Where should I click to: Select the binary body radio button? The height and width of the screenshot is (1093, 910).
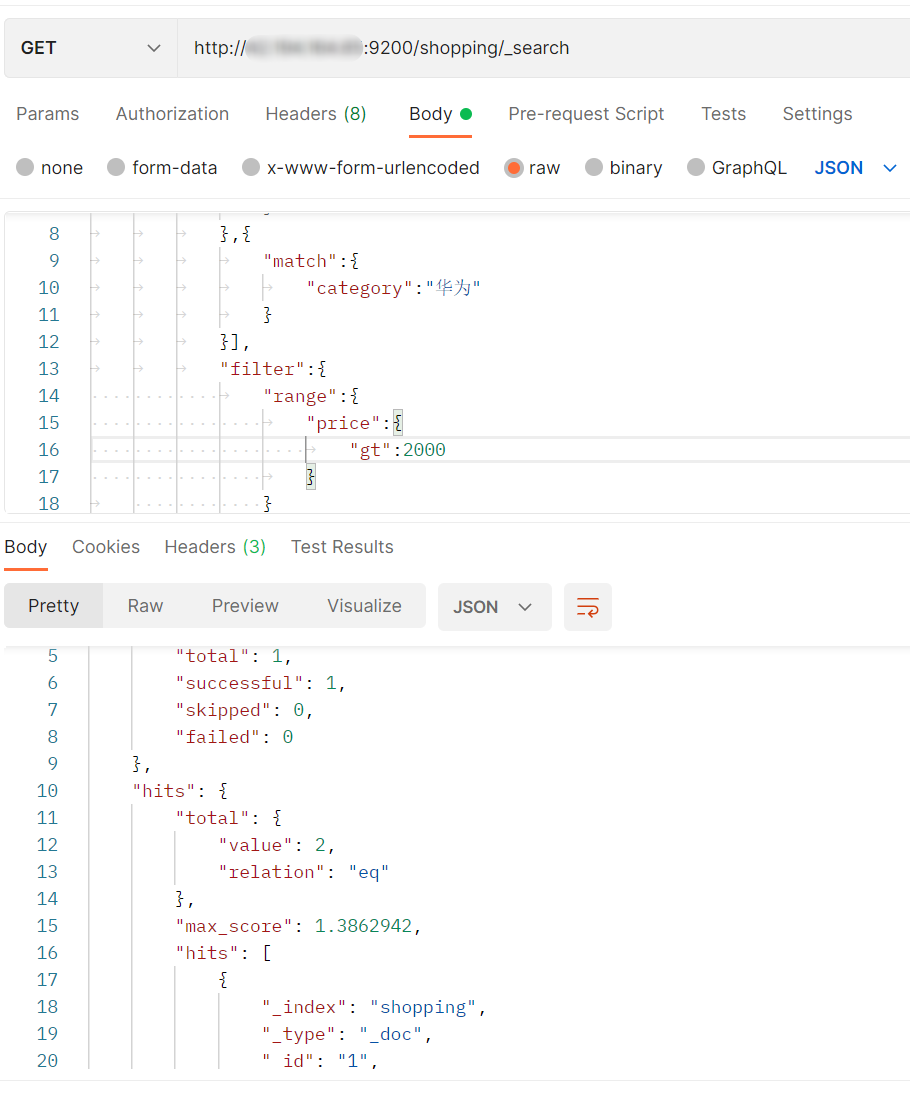[x=594, y=168]
